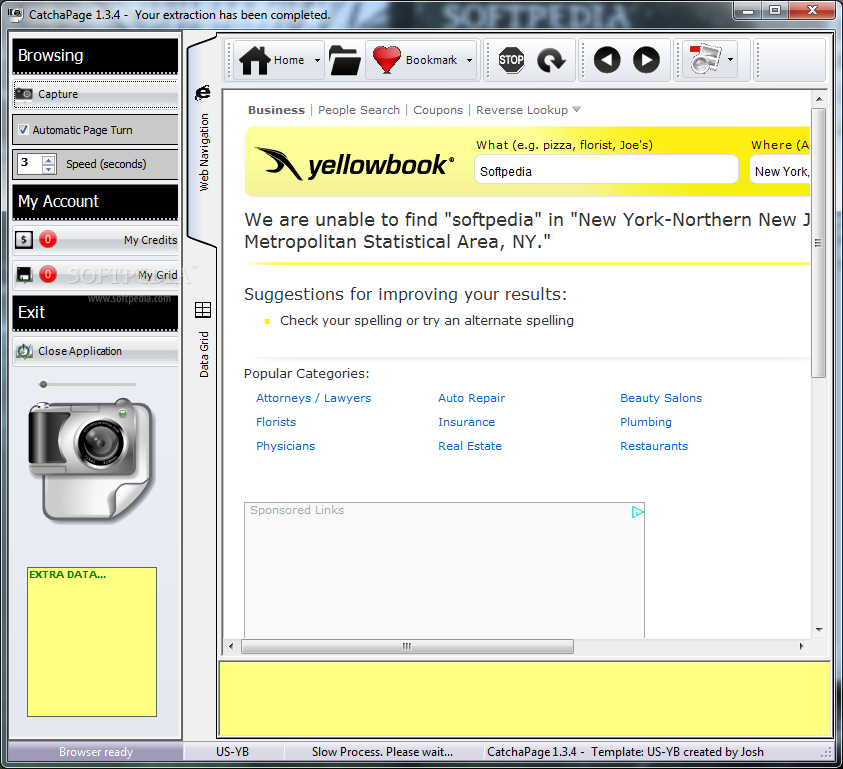Click the What search field with Softpedia
Viewport: 843px width, 769px height.
tap(606, 171)
